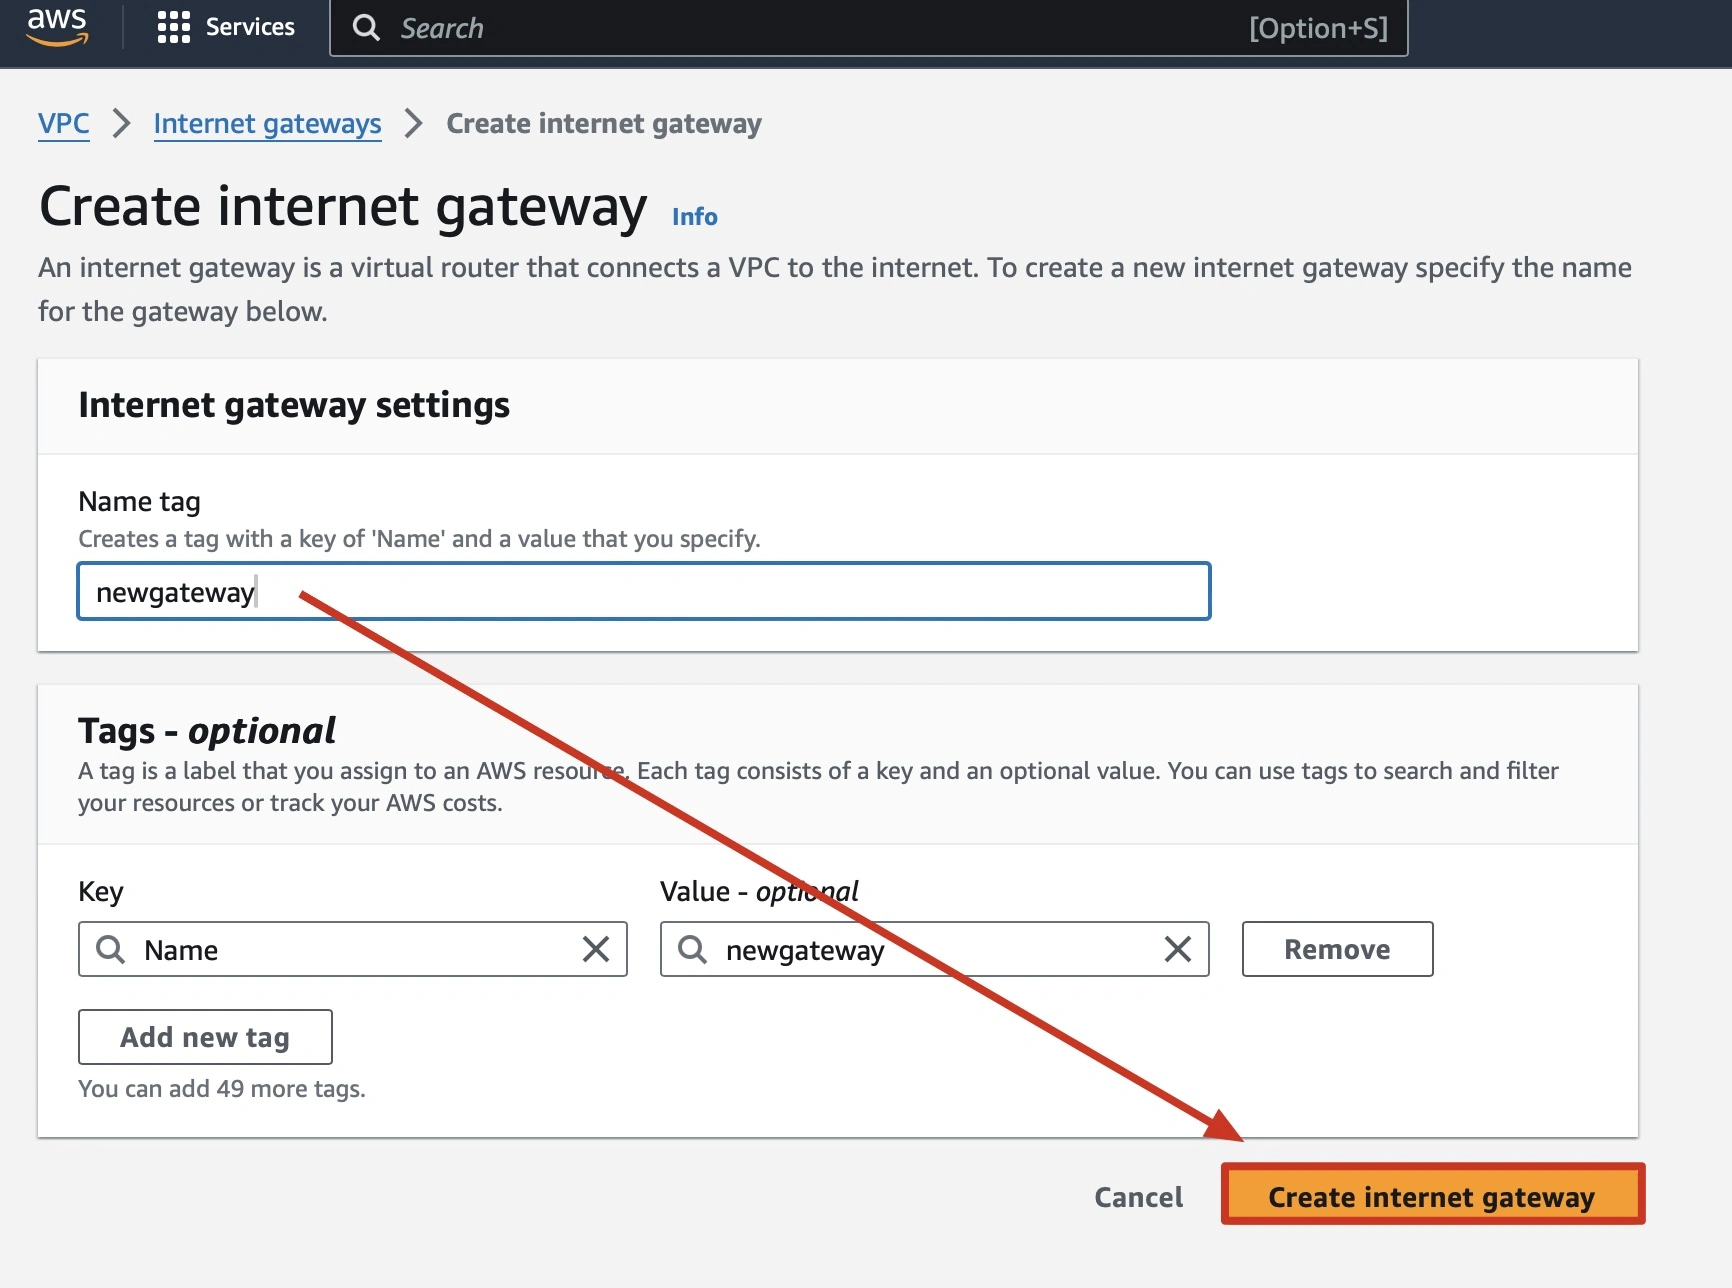Navigate to Internet gateways breadcrumb

(267, 124)
